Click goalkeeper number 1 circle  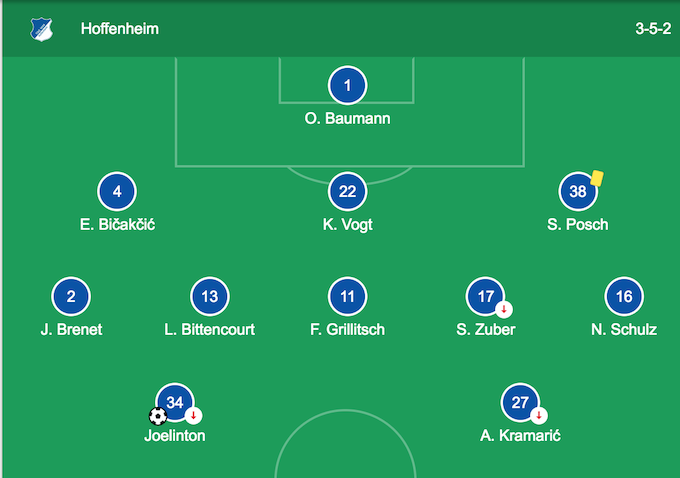[348, 86]
